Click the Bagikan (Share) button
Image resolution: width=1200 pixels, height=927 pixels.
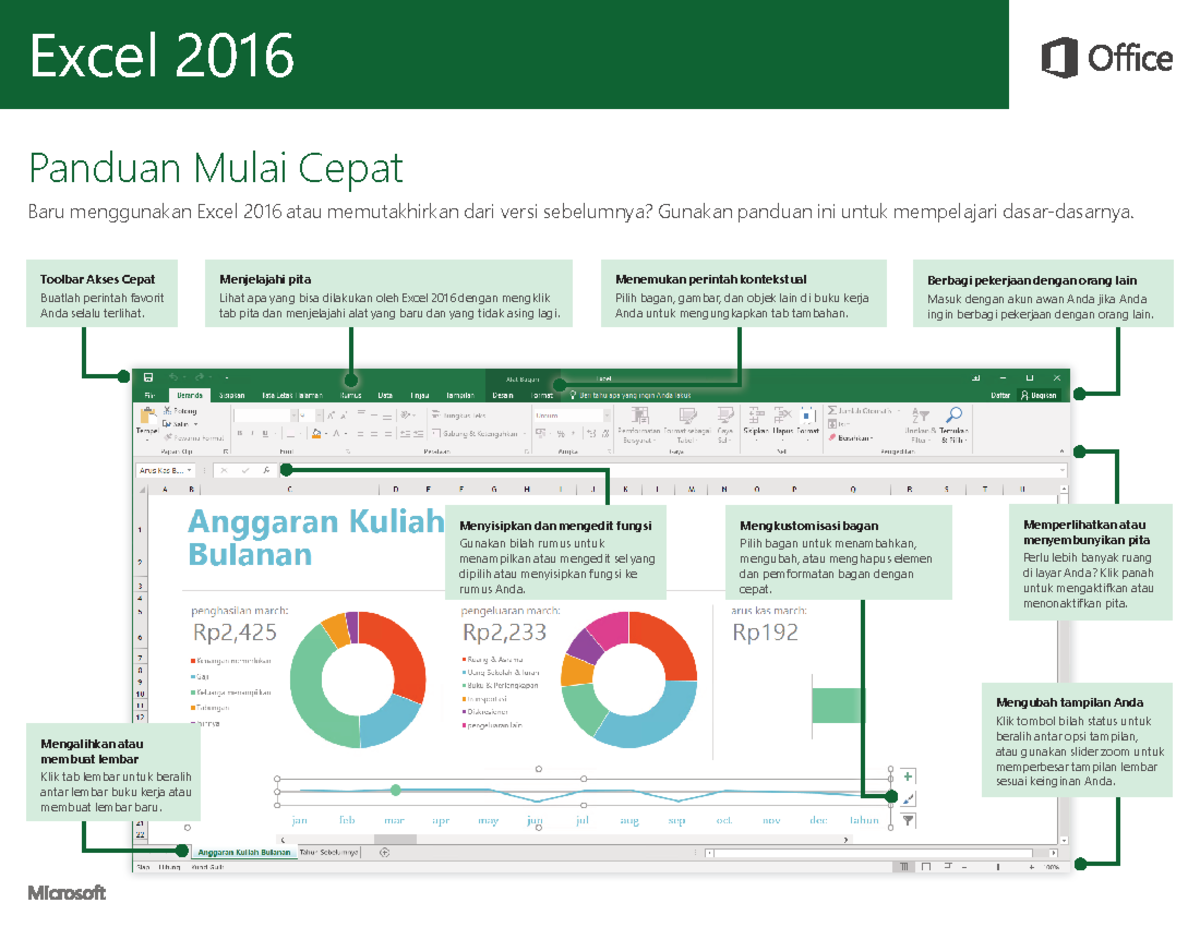(1038, 395)
